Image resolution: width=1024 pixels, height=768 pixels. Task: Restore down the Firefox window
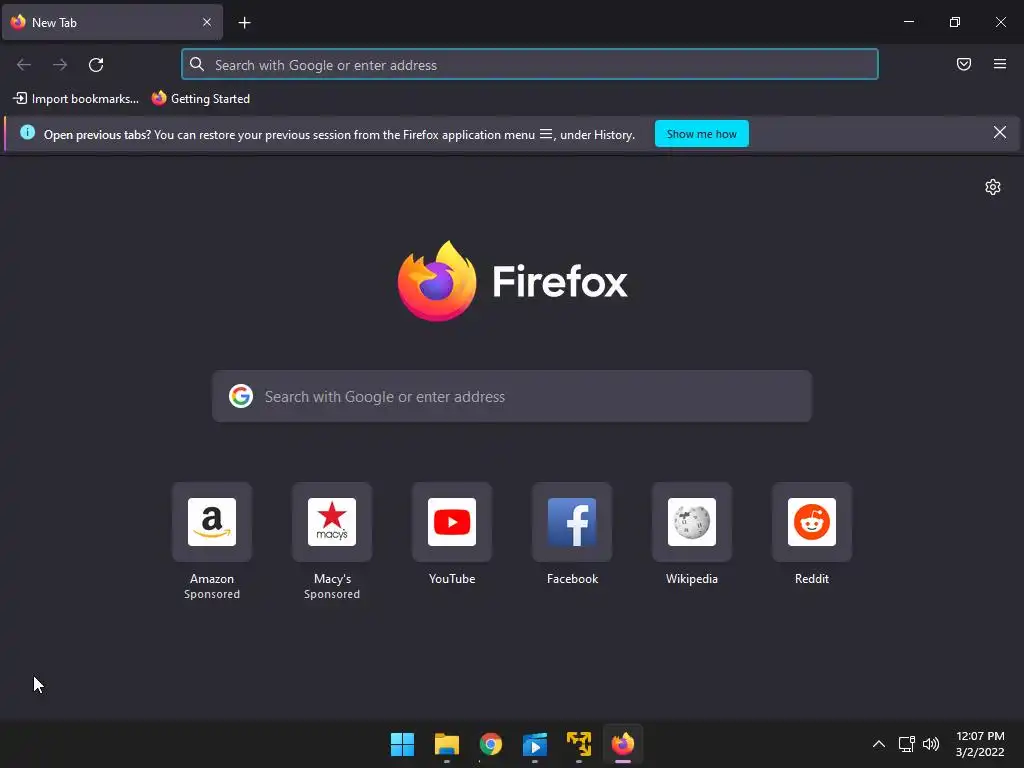click(955, 22)
